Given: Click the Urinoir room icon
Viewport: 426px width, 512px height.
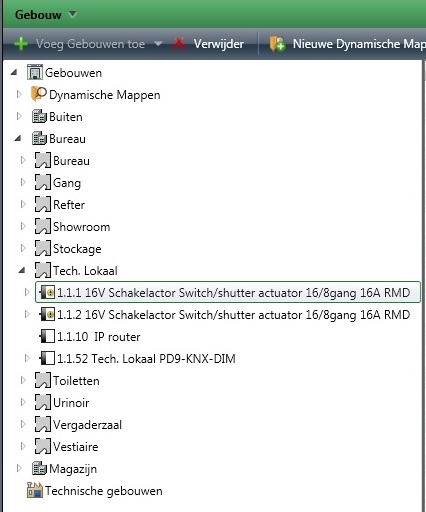Looking at the screenshot, I should 43,402.
